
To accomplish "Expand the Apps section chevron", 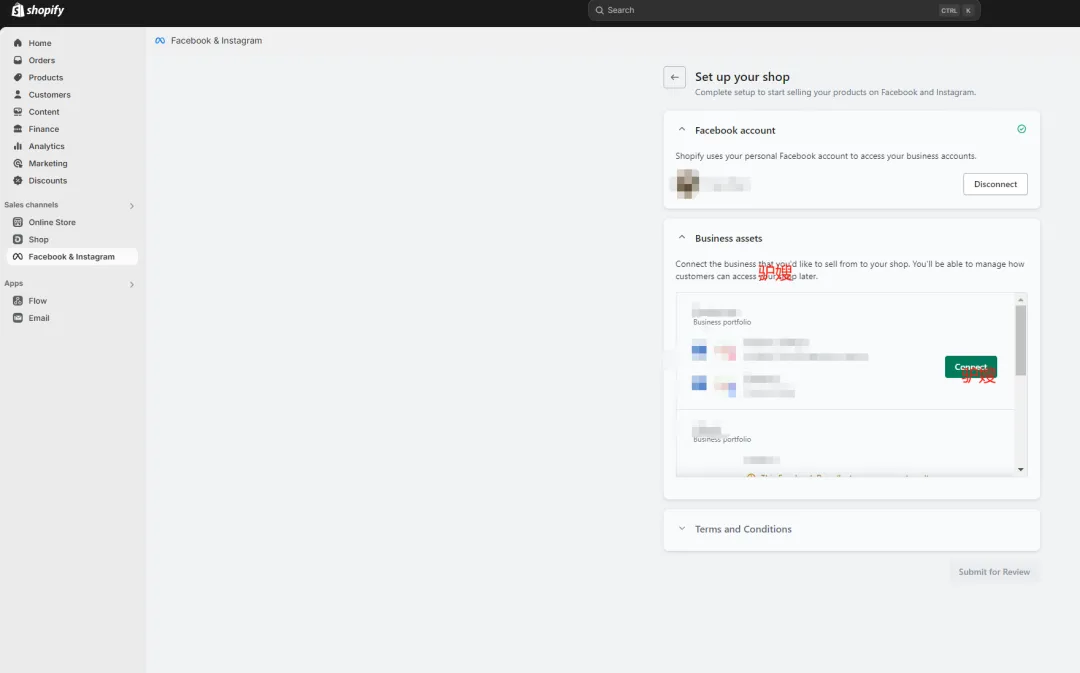I will [x=132, y=284].
